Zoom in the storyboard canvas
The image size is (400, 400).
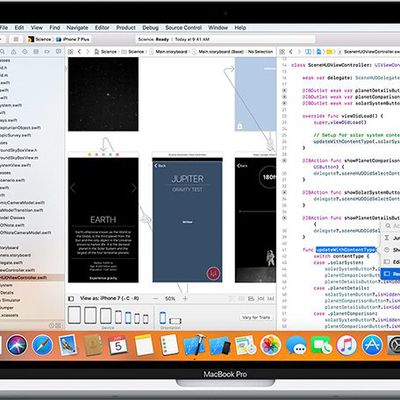coord(185,299)
